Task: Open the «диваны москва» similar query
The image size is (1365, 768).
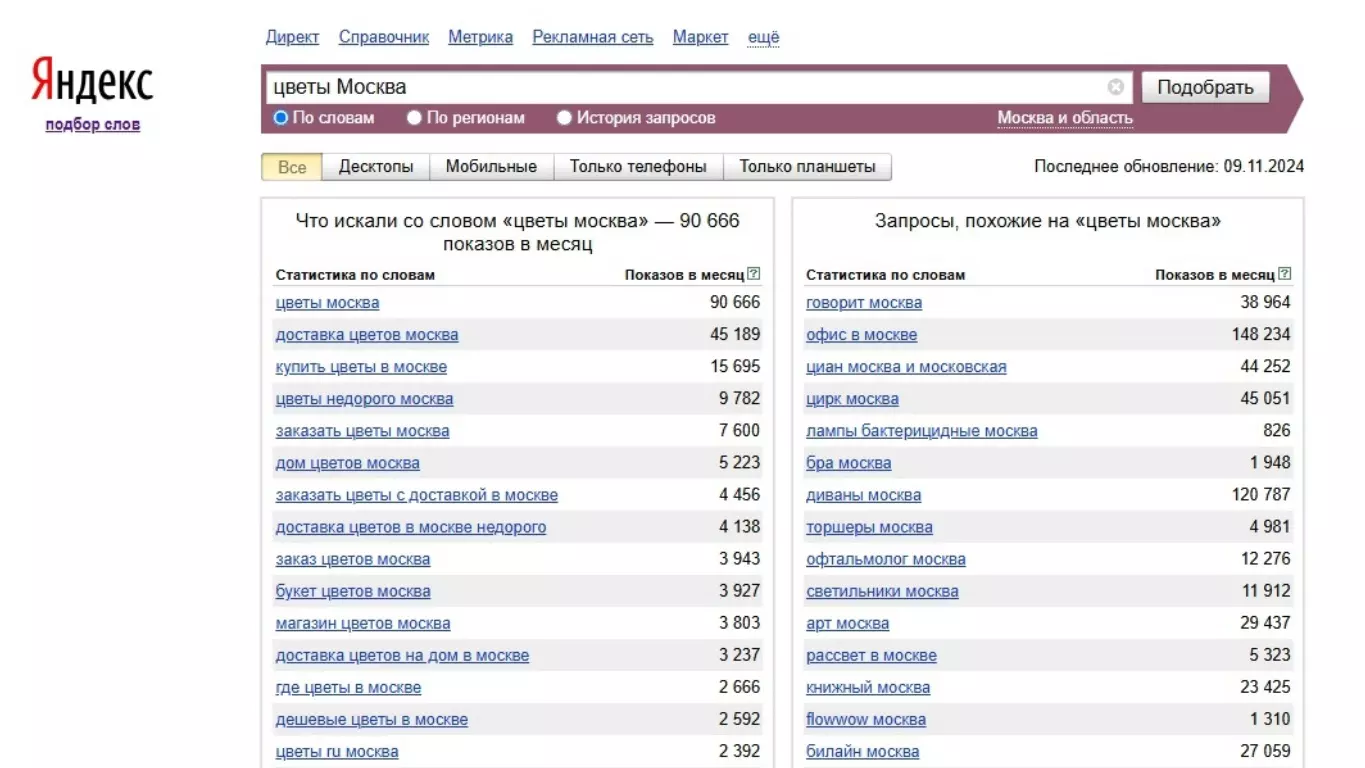Action: 864,495
